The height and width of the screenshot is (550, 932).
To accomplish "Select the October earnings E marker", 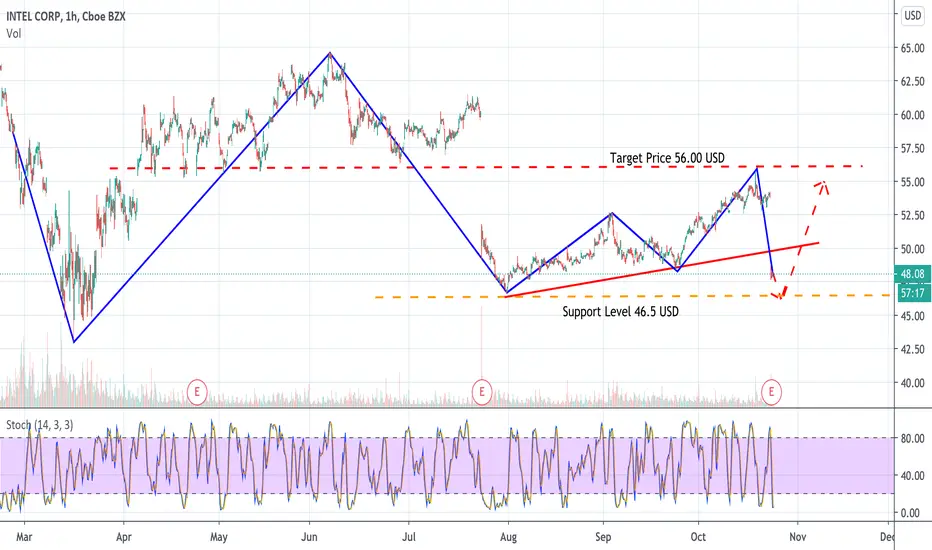I will point(772,392).
